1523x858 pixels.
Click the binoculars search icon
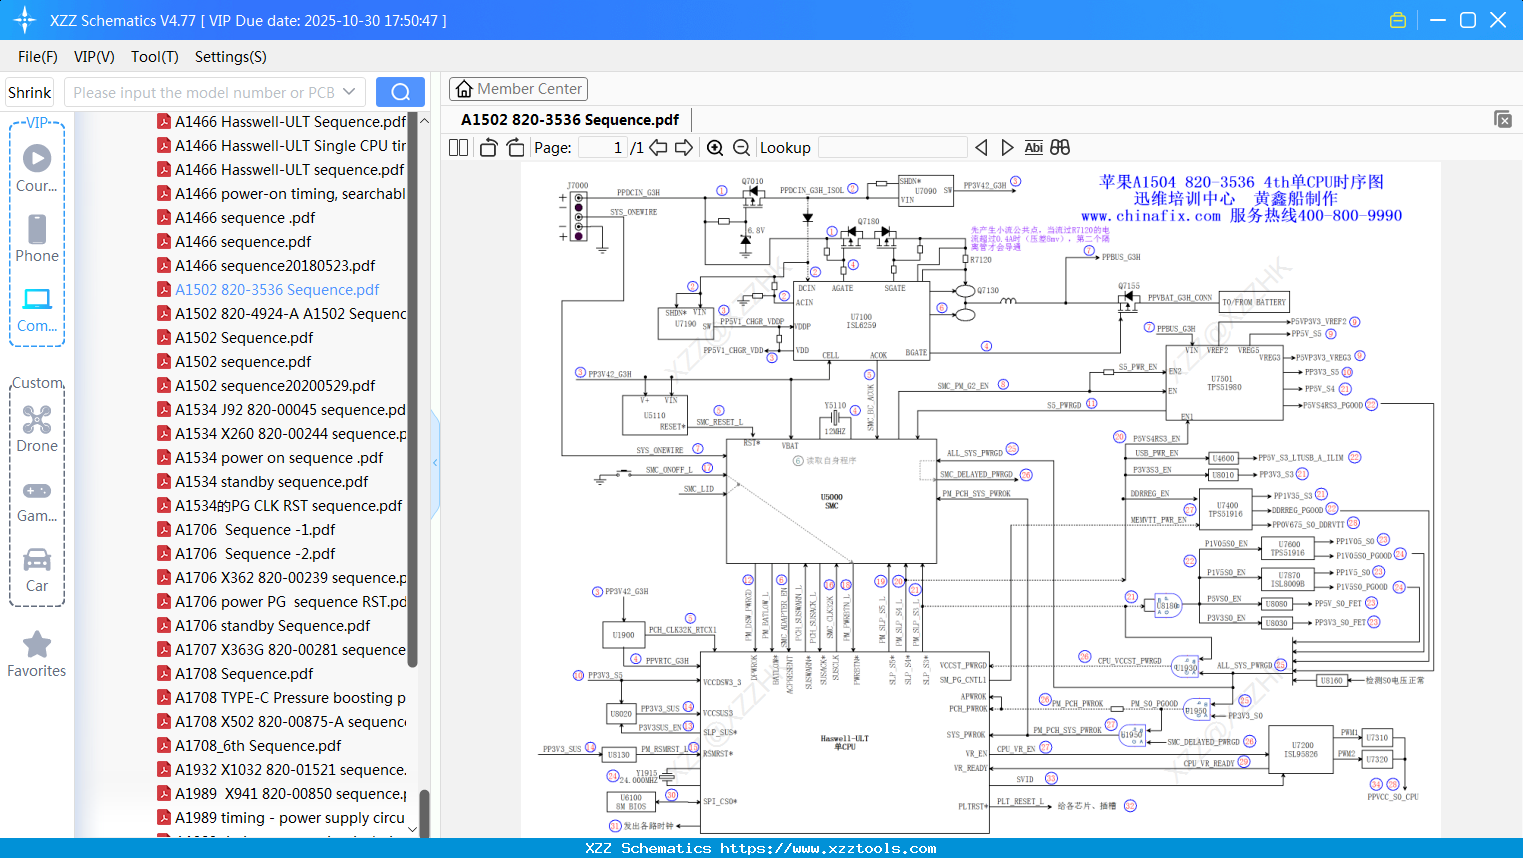click(1060, 148)
